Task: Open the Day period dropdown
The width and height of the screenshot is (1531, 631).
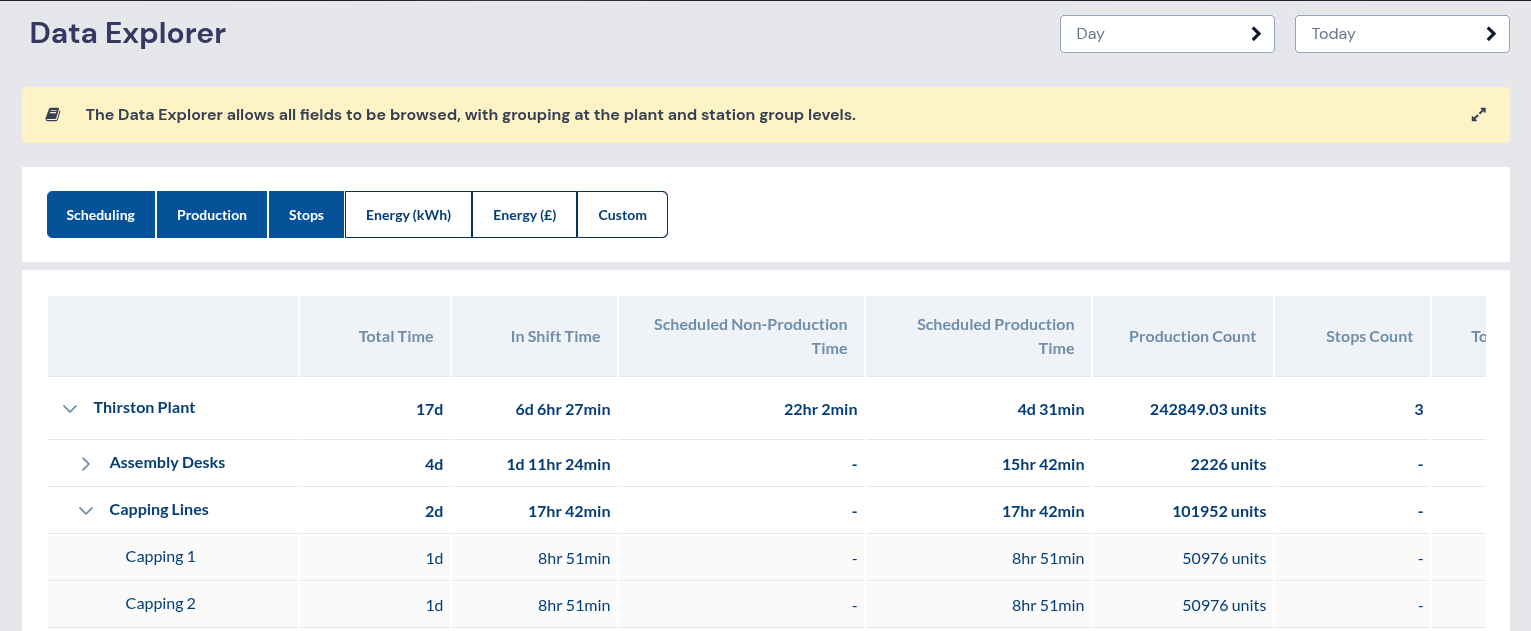Action: tap(1167, 34)
